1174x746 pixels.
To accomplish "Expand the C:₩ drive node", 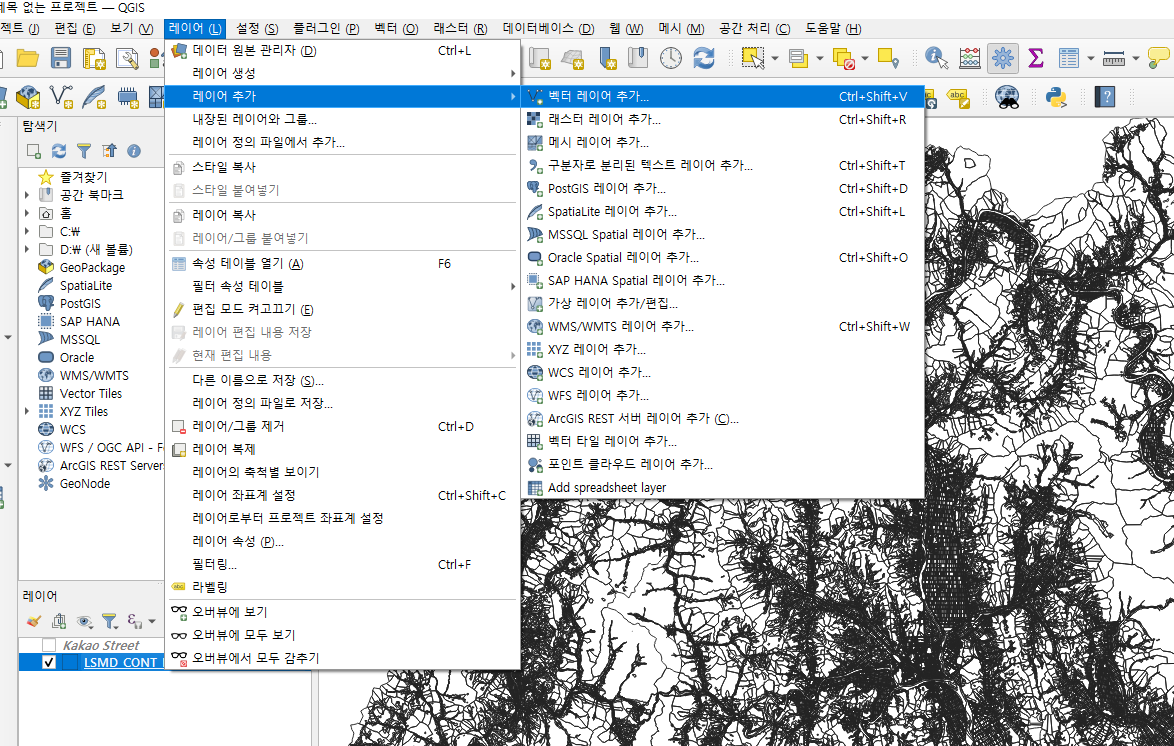I will pyautogui.click(x=27, y=231).
